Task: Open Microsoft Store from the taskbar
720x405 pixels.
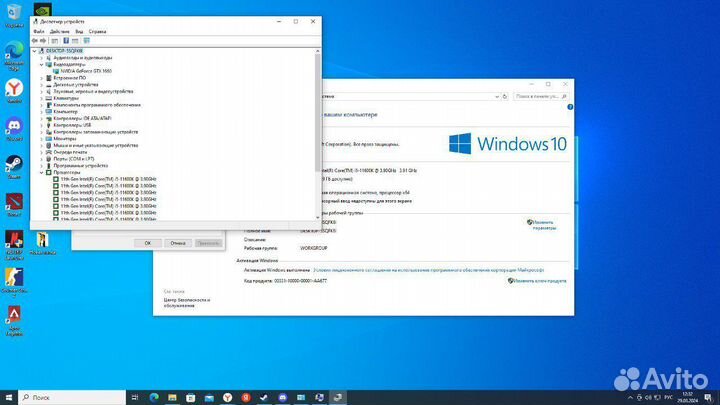Action: coord(191,398)
